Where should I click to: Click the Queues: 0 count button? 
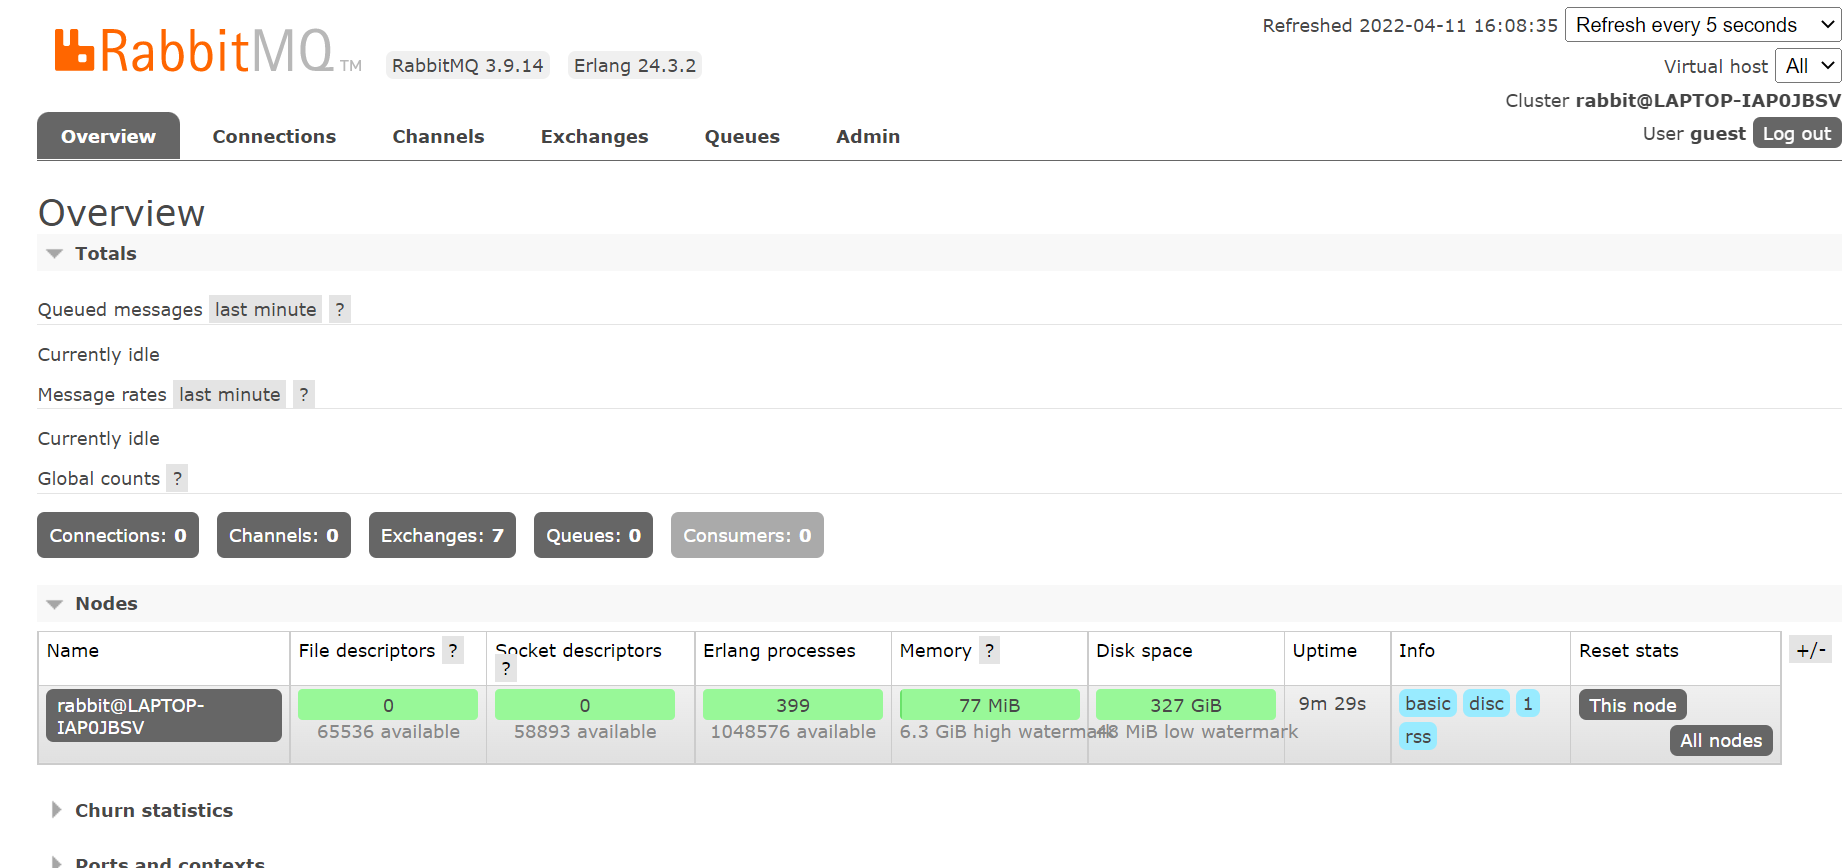point(593,535)
